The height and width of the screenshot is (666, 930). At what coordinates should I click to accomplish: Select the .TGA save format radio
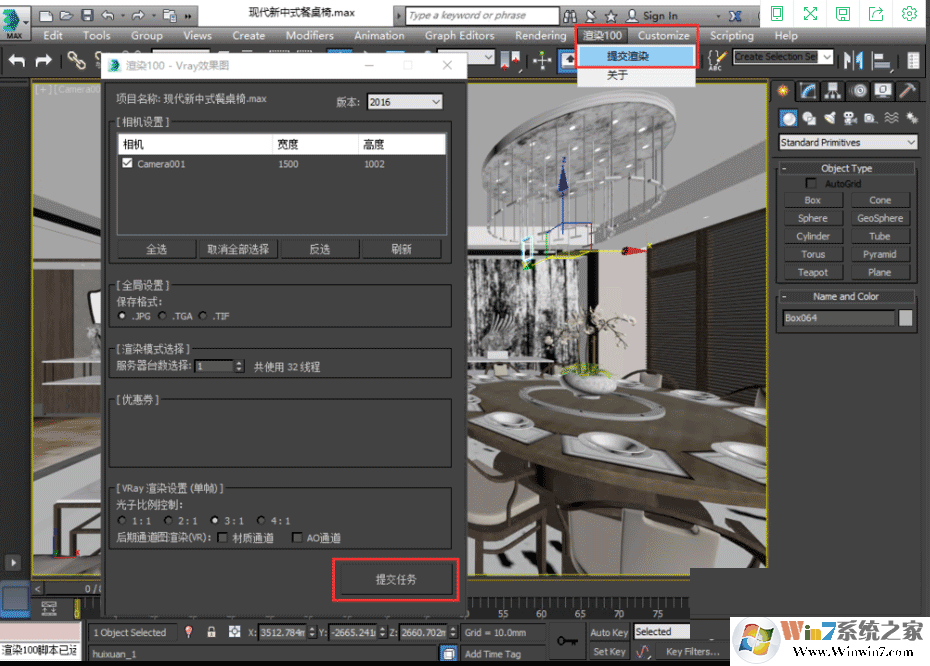[x=163, y=316]
